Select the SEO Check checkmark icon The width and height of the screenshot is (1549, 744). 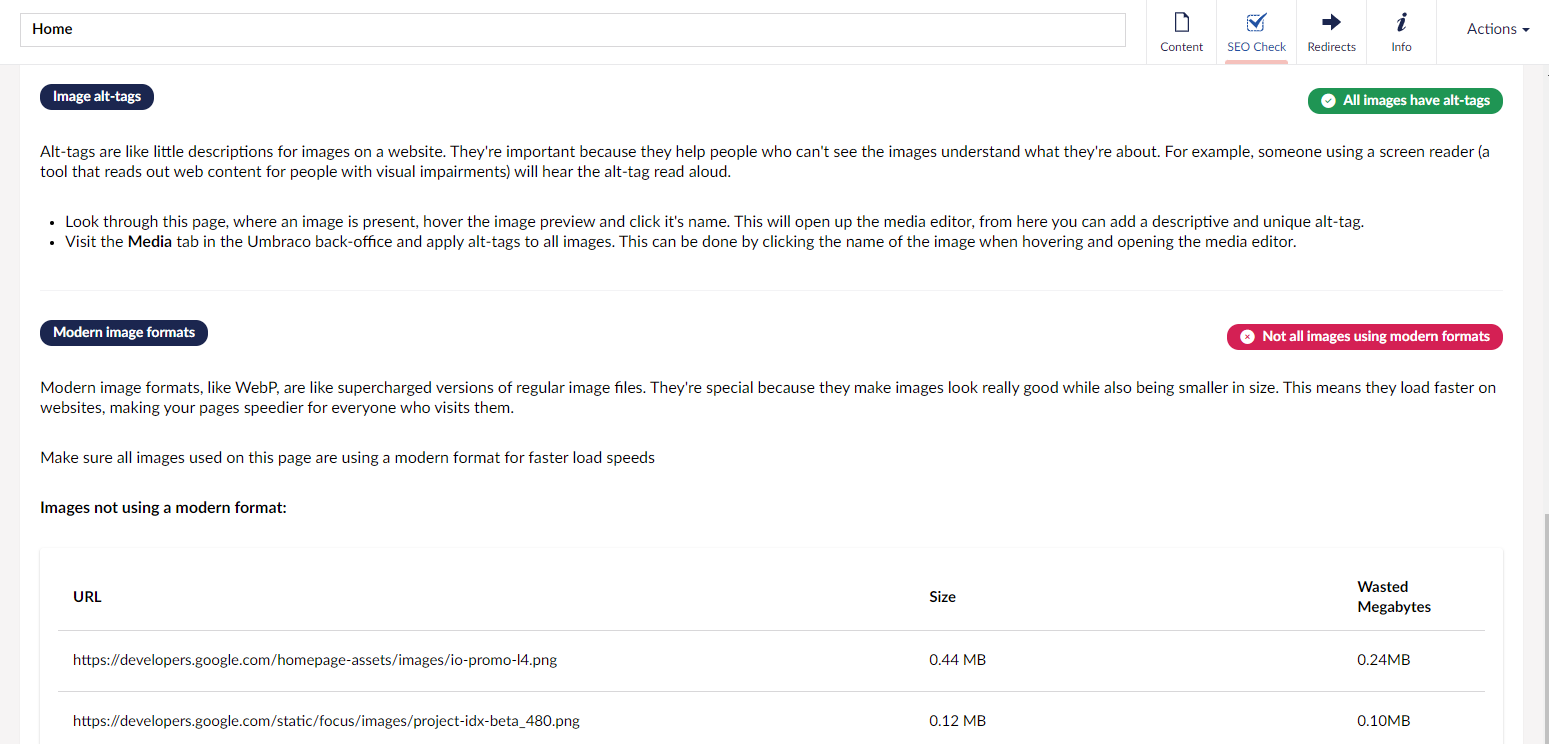pos(1256,20)
